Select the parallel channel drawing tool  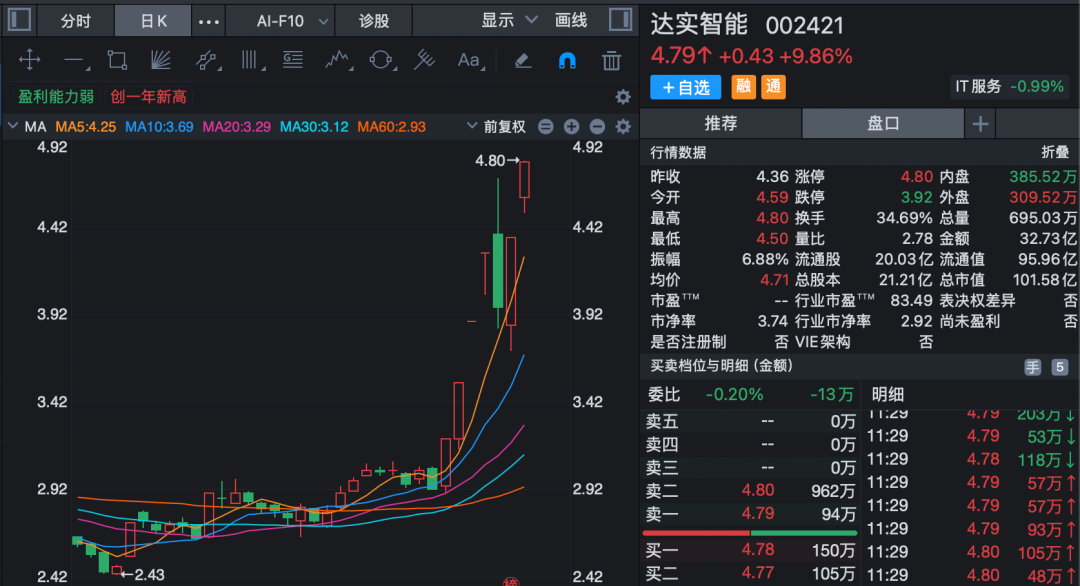[x=207, y=61]
